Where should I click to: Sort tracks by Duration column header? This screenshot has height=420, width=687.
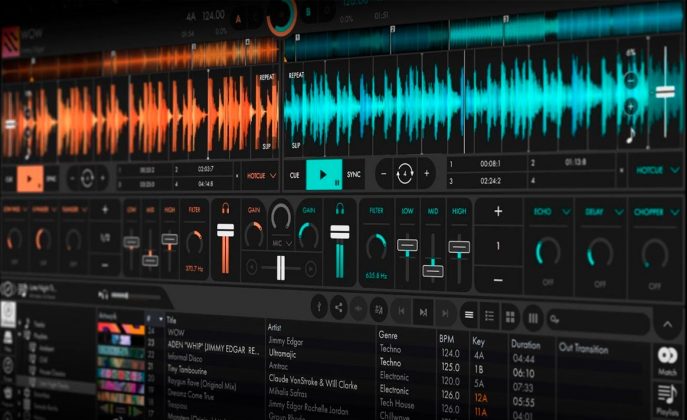(526, 345)
